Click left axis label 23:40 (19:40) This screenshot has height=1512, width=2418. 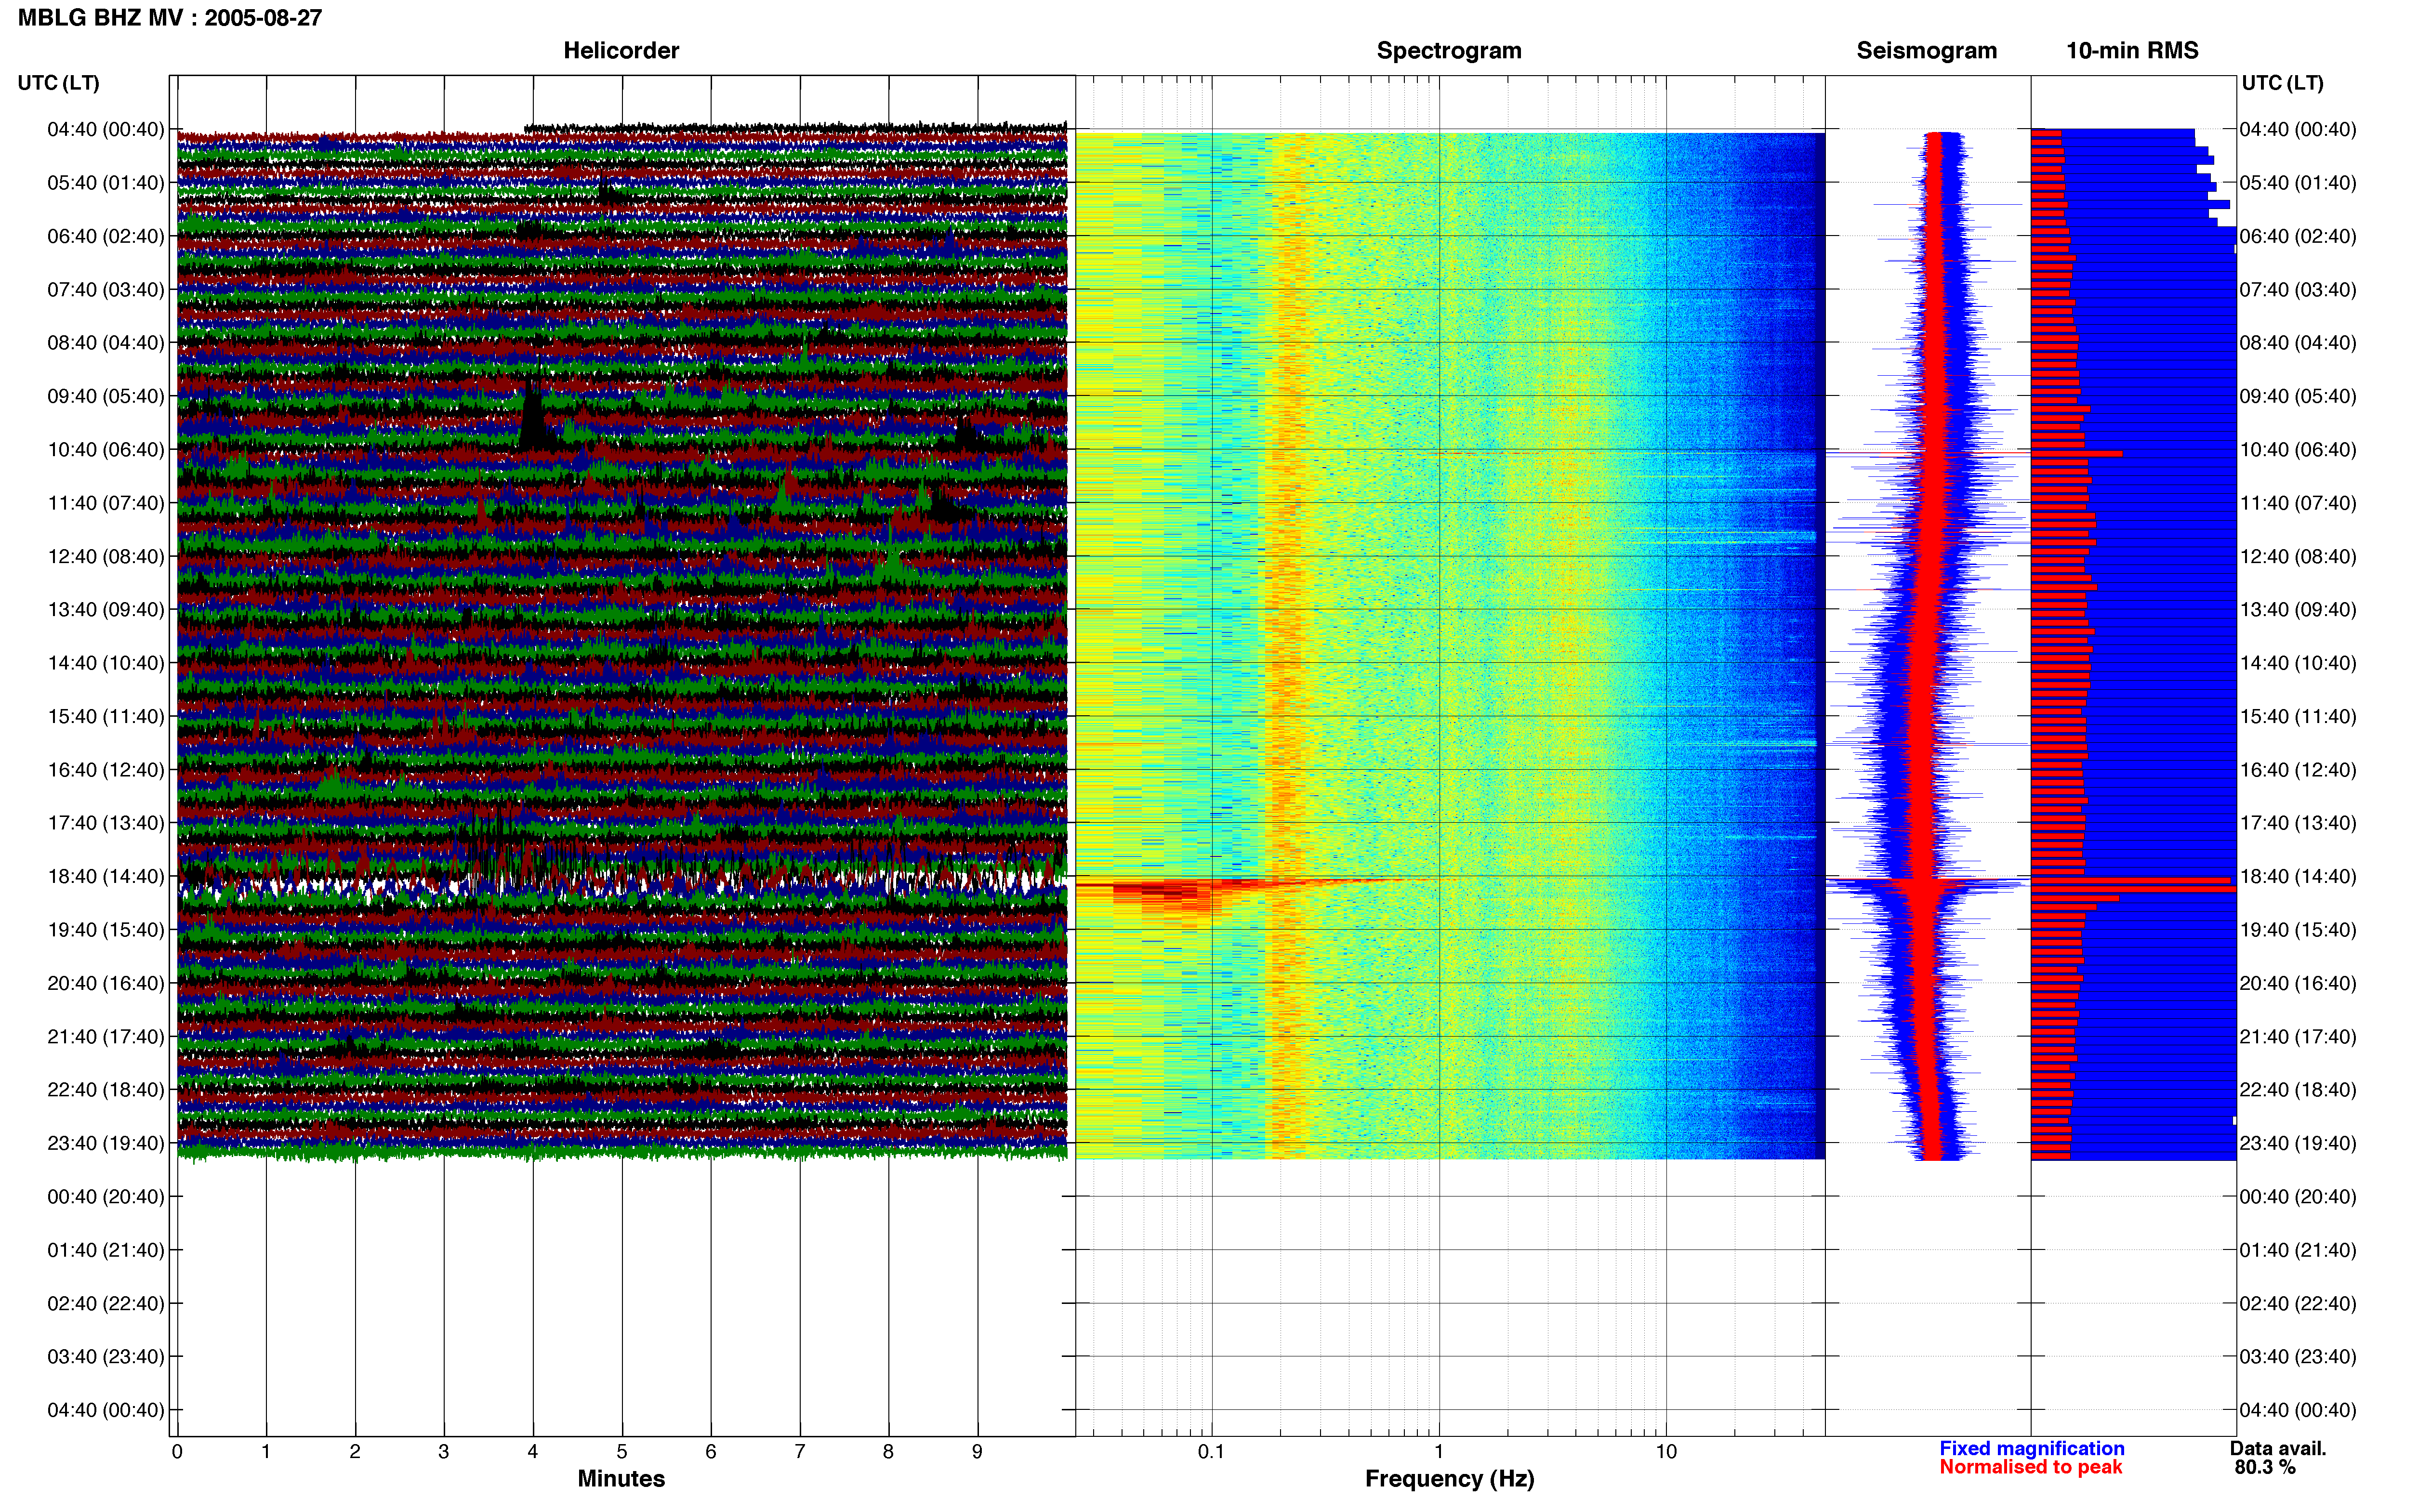pos(106,1143)
